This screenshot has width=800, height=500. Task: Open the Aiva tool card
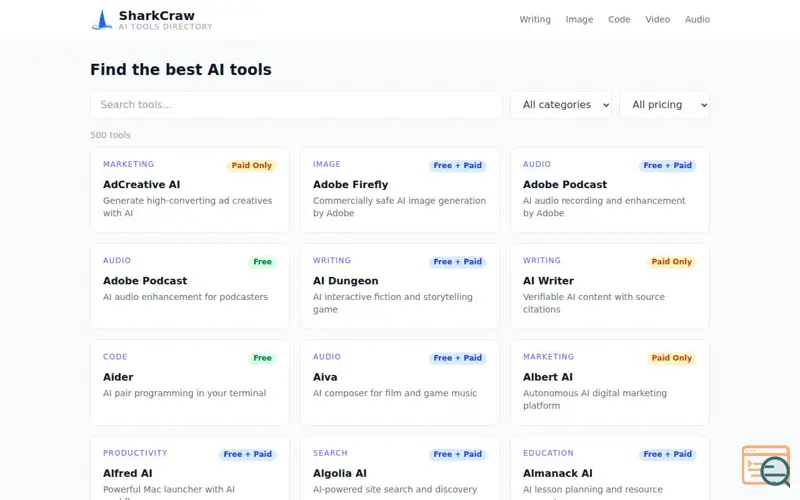tap(399, 383)
